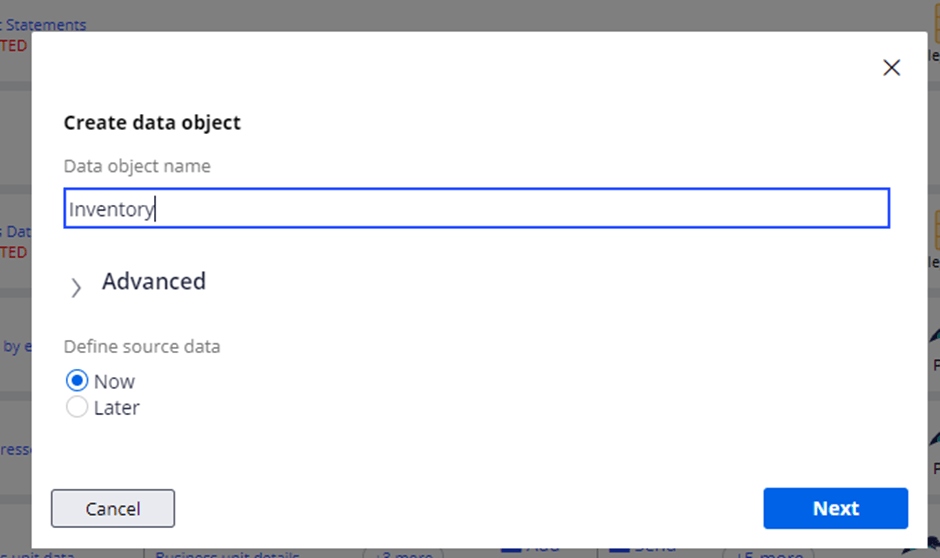Select the Later radio option
Viewport: 940px width, 558px height.
tap(76, 408)
